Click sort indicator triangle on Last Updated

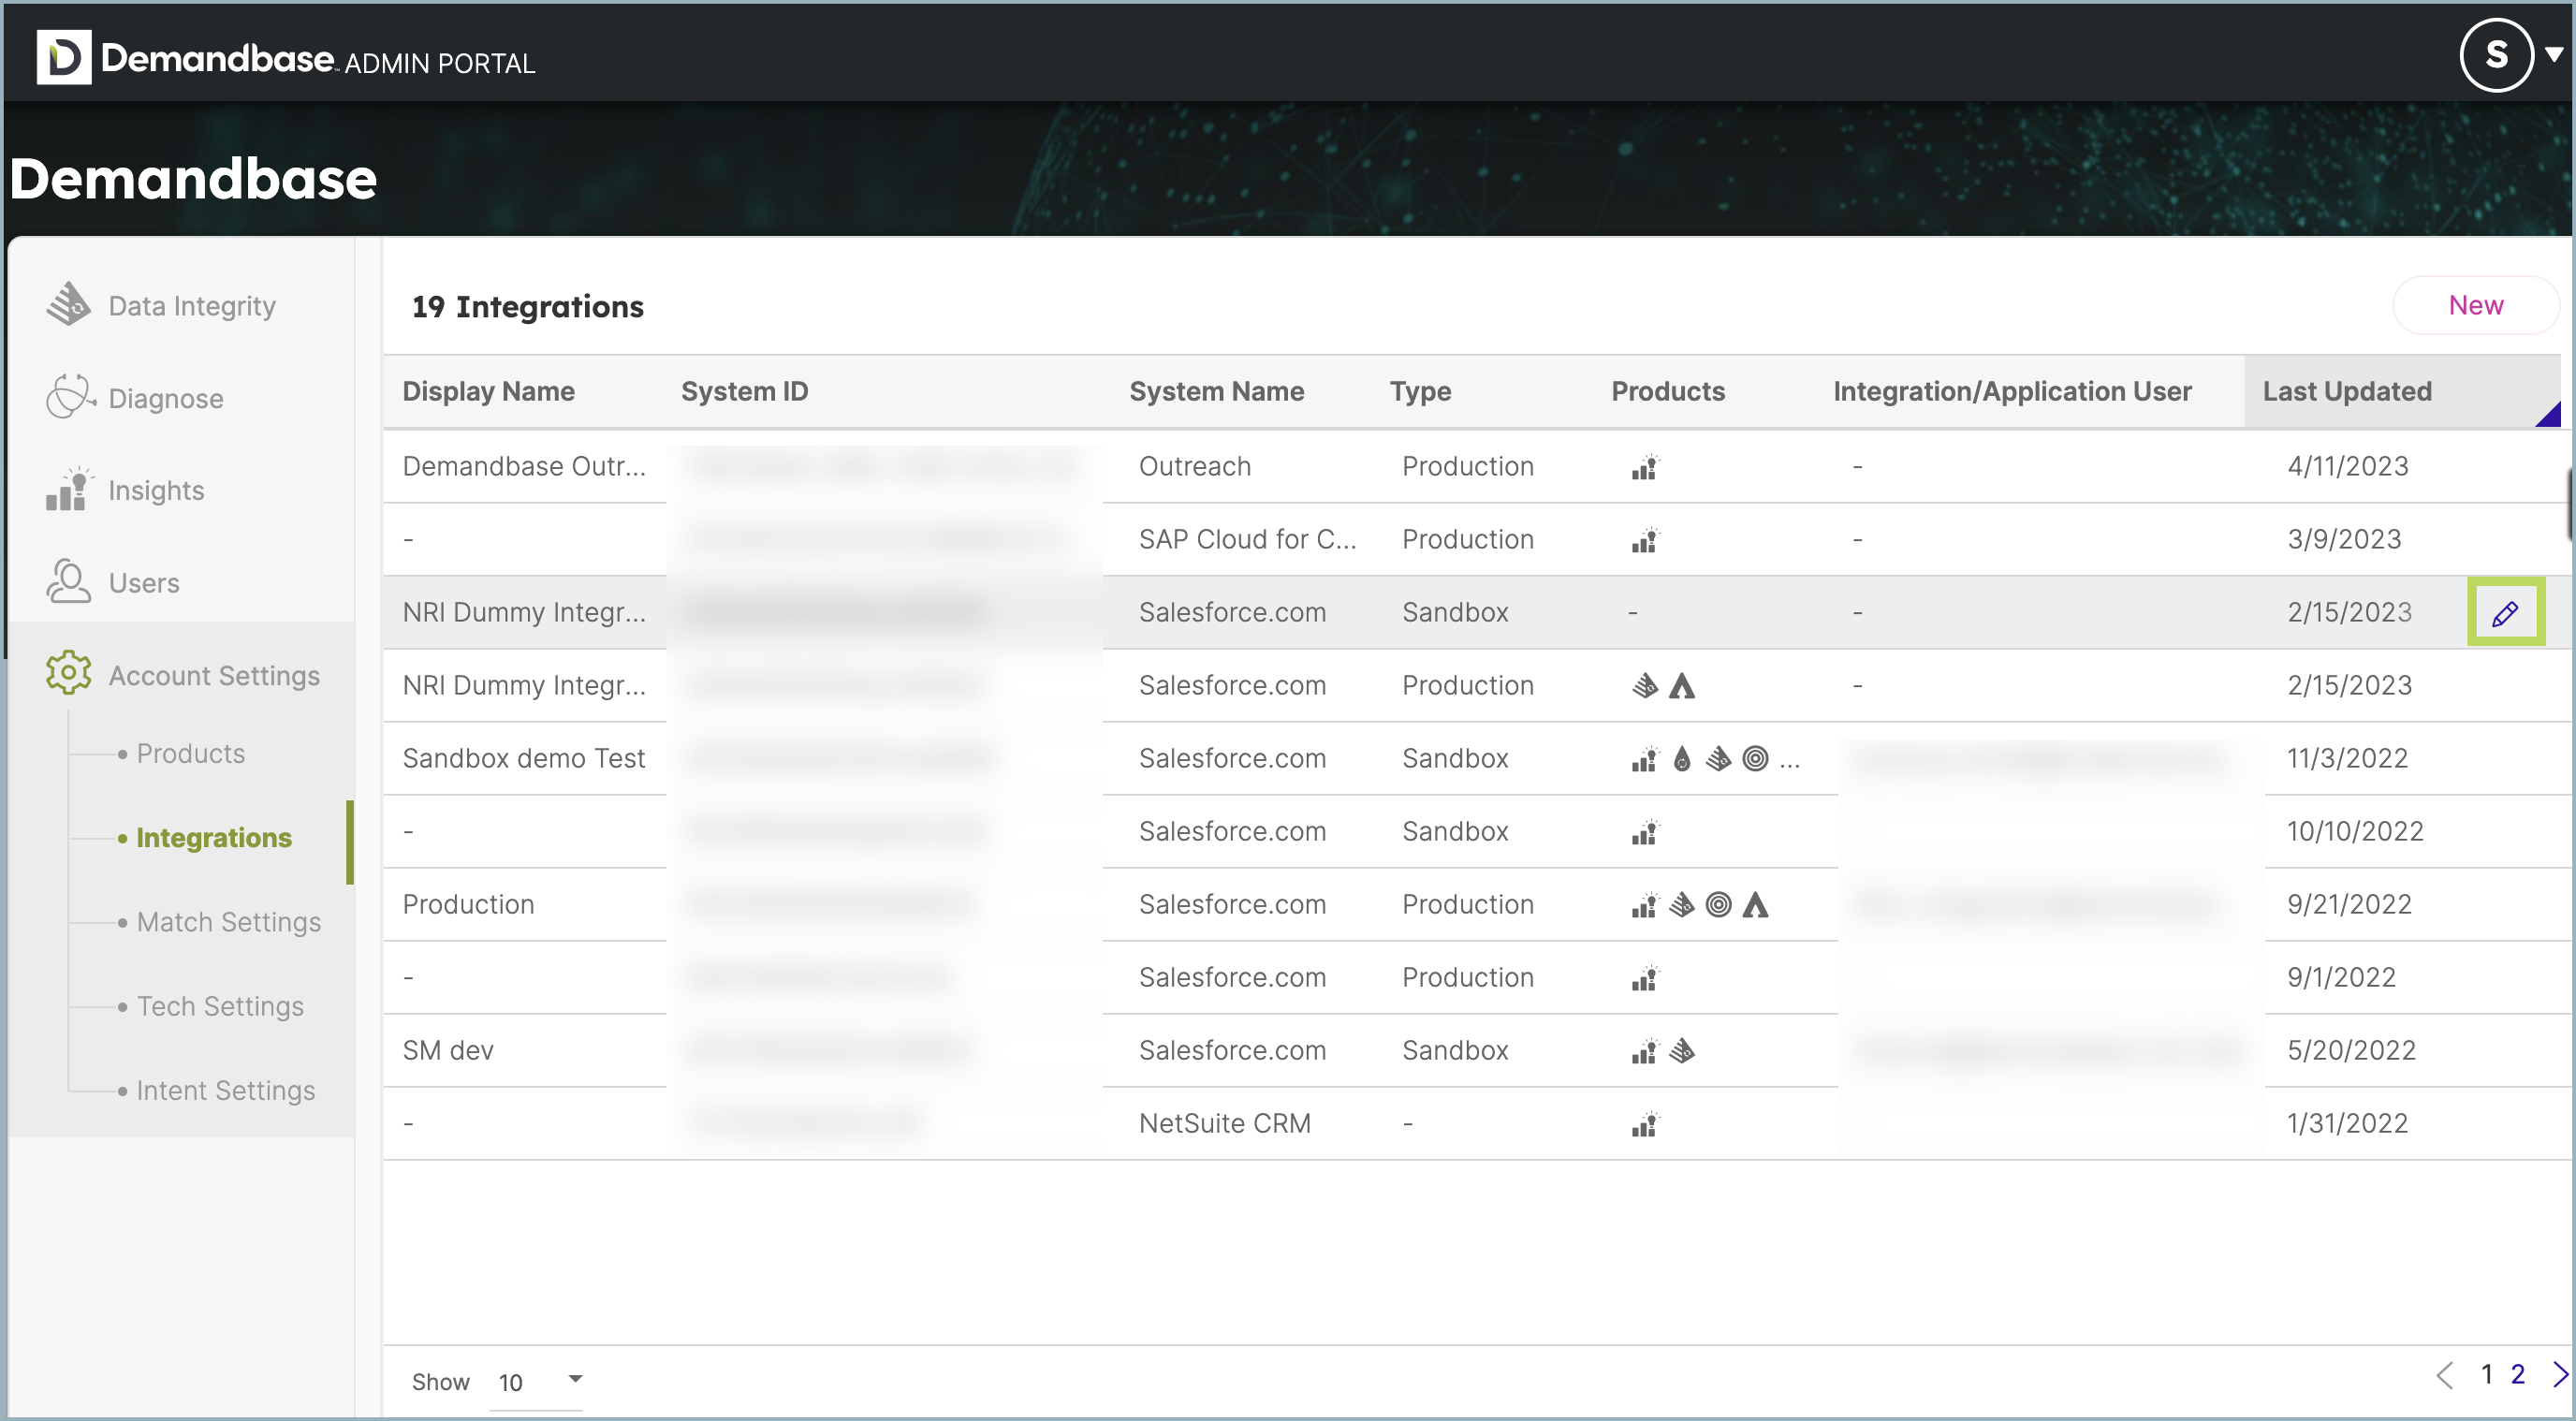(x=2550, y=415)
